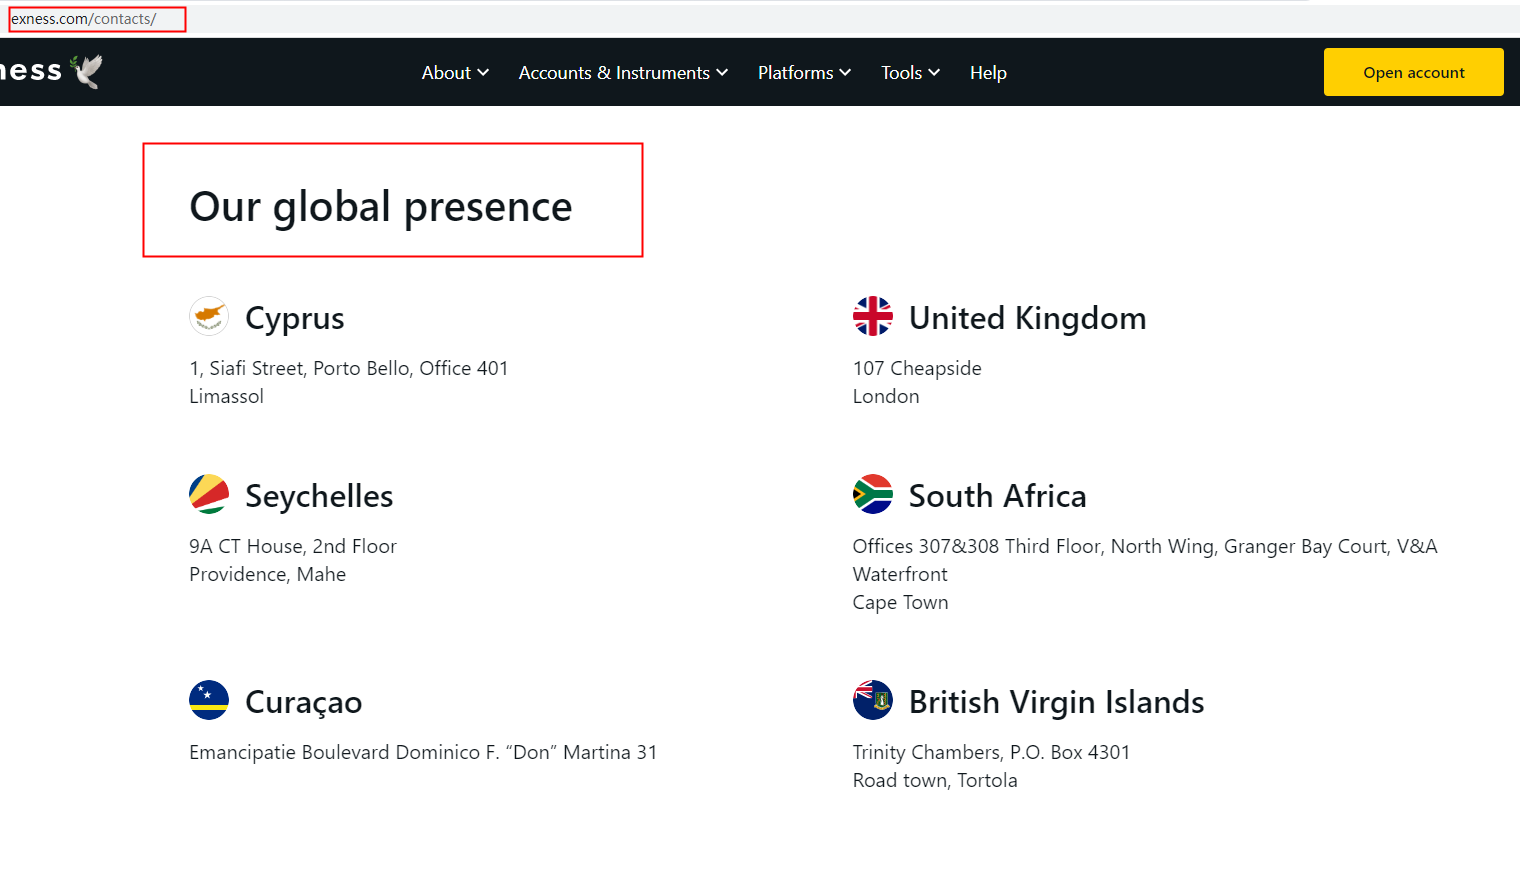1520x886 pixels.
Task: Click the Emancipatie Boulevard address text
Action: (x=423, y=752)
